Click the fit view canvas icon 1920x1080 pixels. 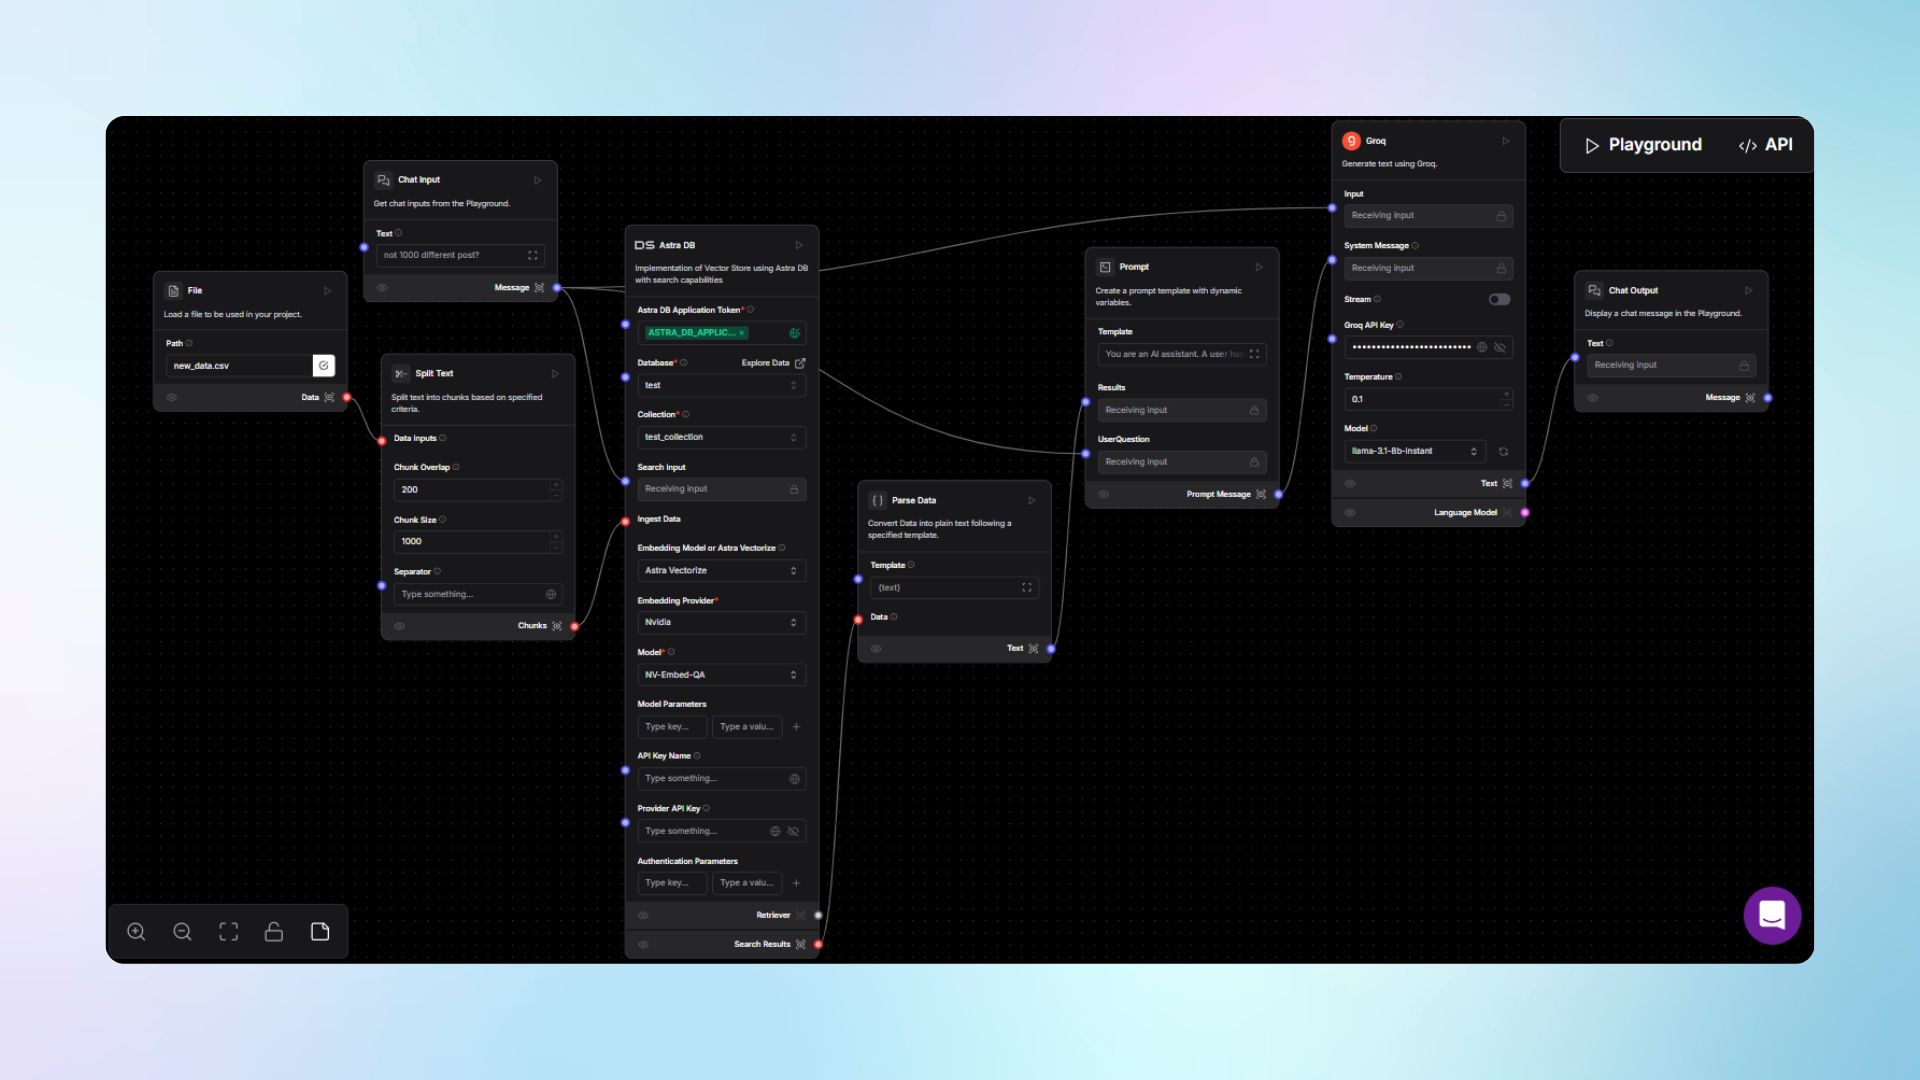tap(228, 932)
